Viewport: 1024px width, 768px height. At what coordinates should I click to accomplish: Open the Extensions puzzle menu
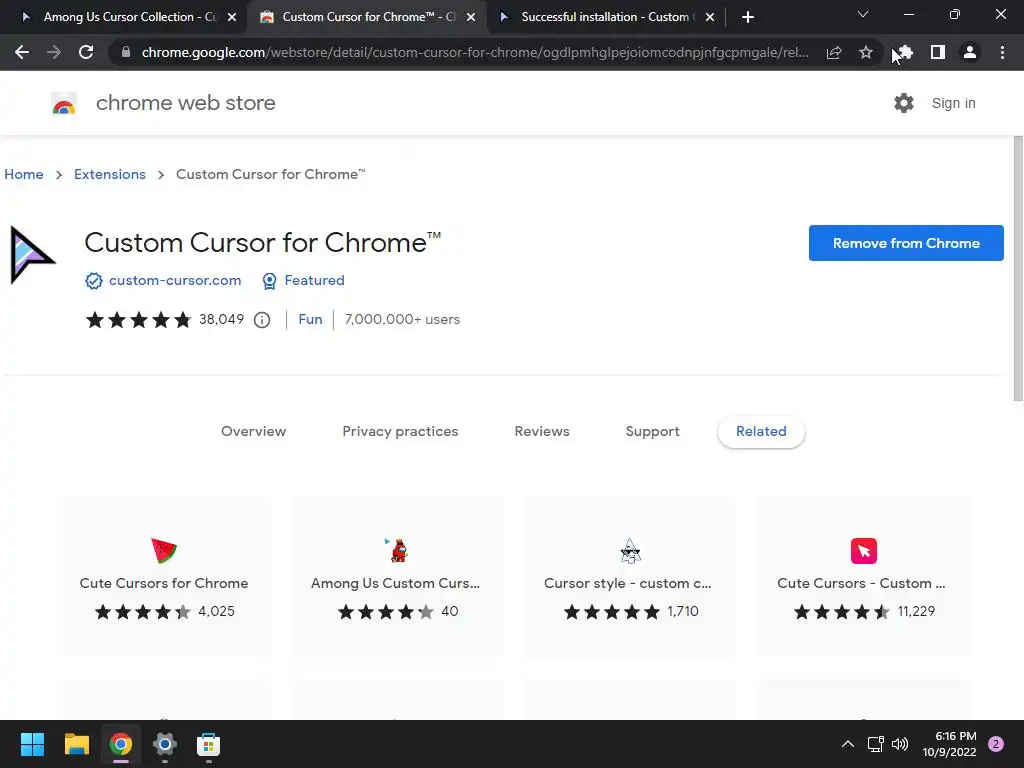(904, 52)
